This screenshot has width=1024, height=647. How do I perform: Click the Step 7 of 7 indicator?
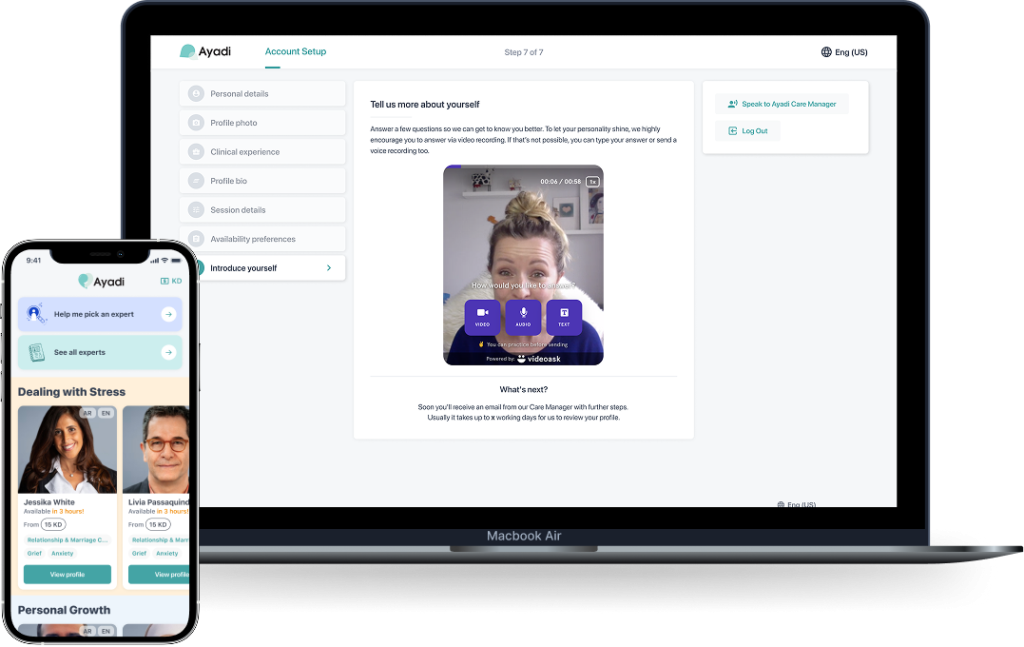point(524,52)
